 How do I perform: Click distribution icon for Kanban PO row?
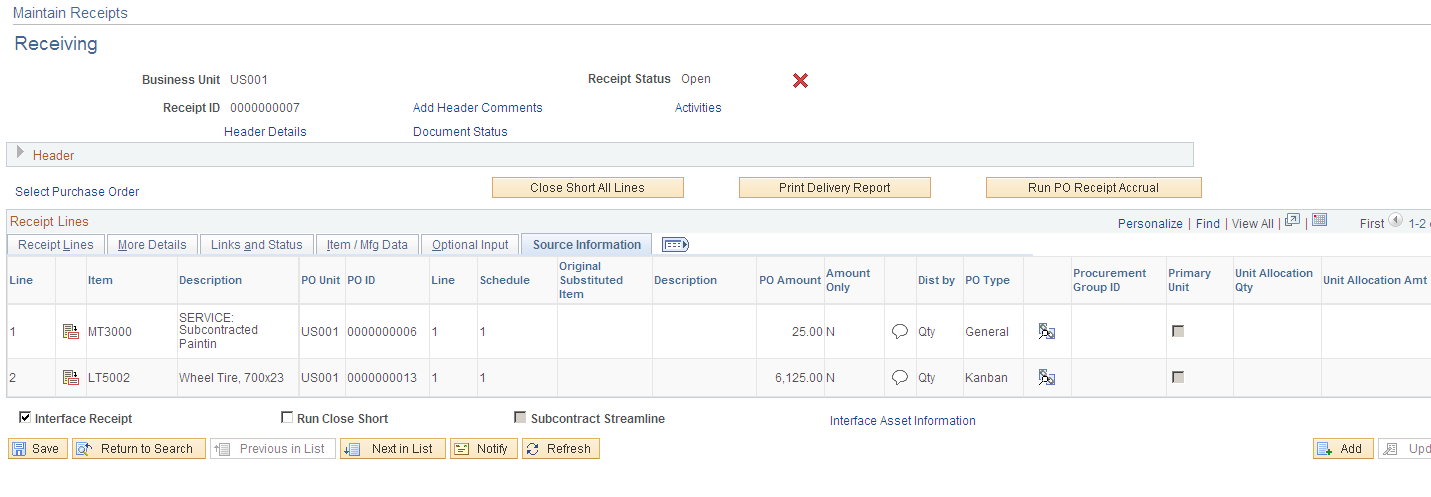(x=1047, y=378)
